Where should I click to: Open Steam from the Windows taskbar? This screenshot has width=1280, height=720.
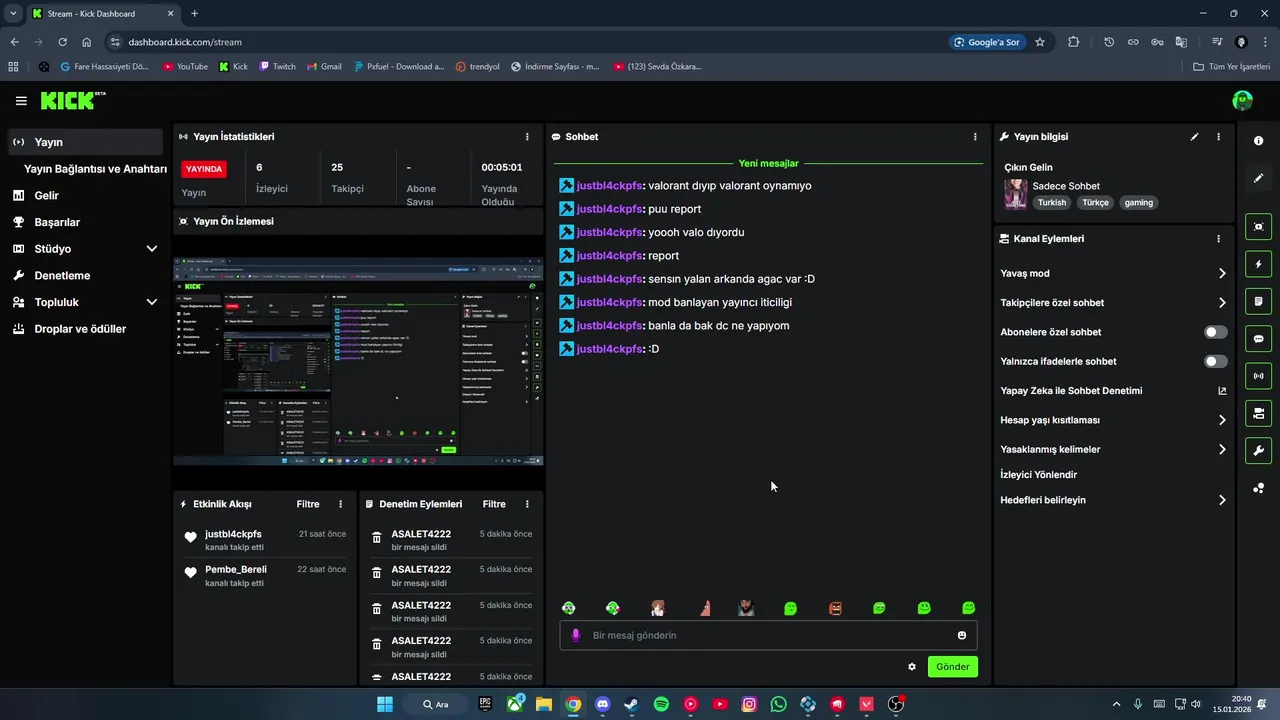point(631,704)
